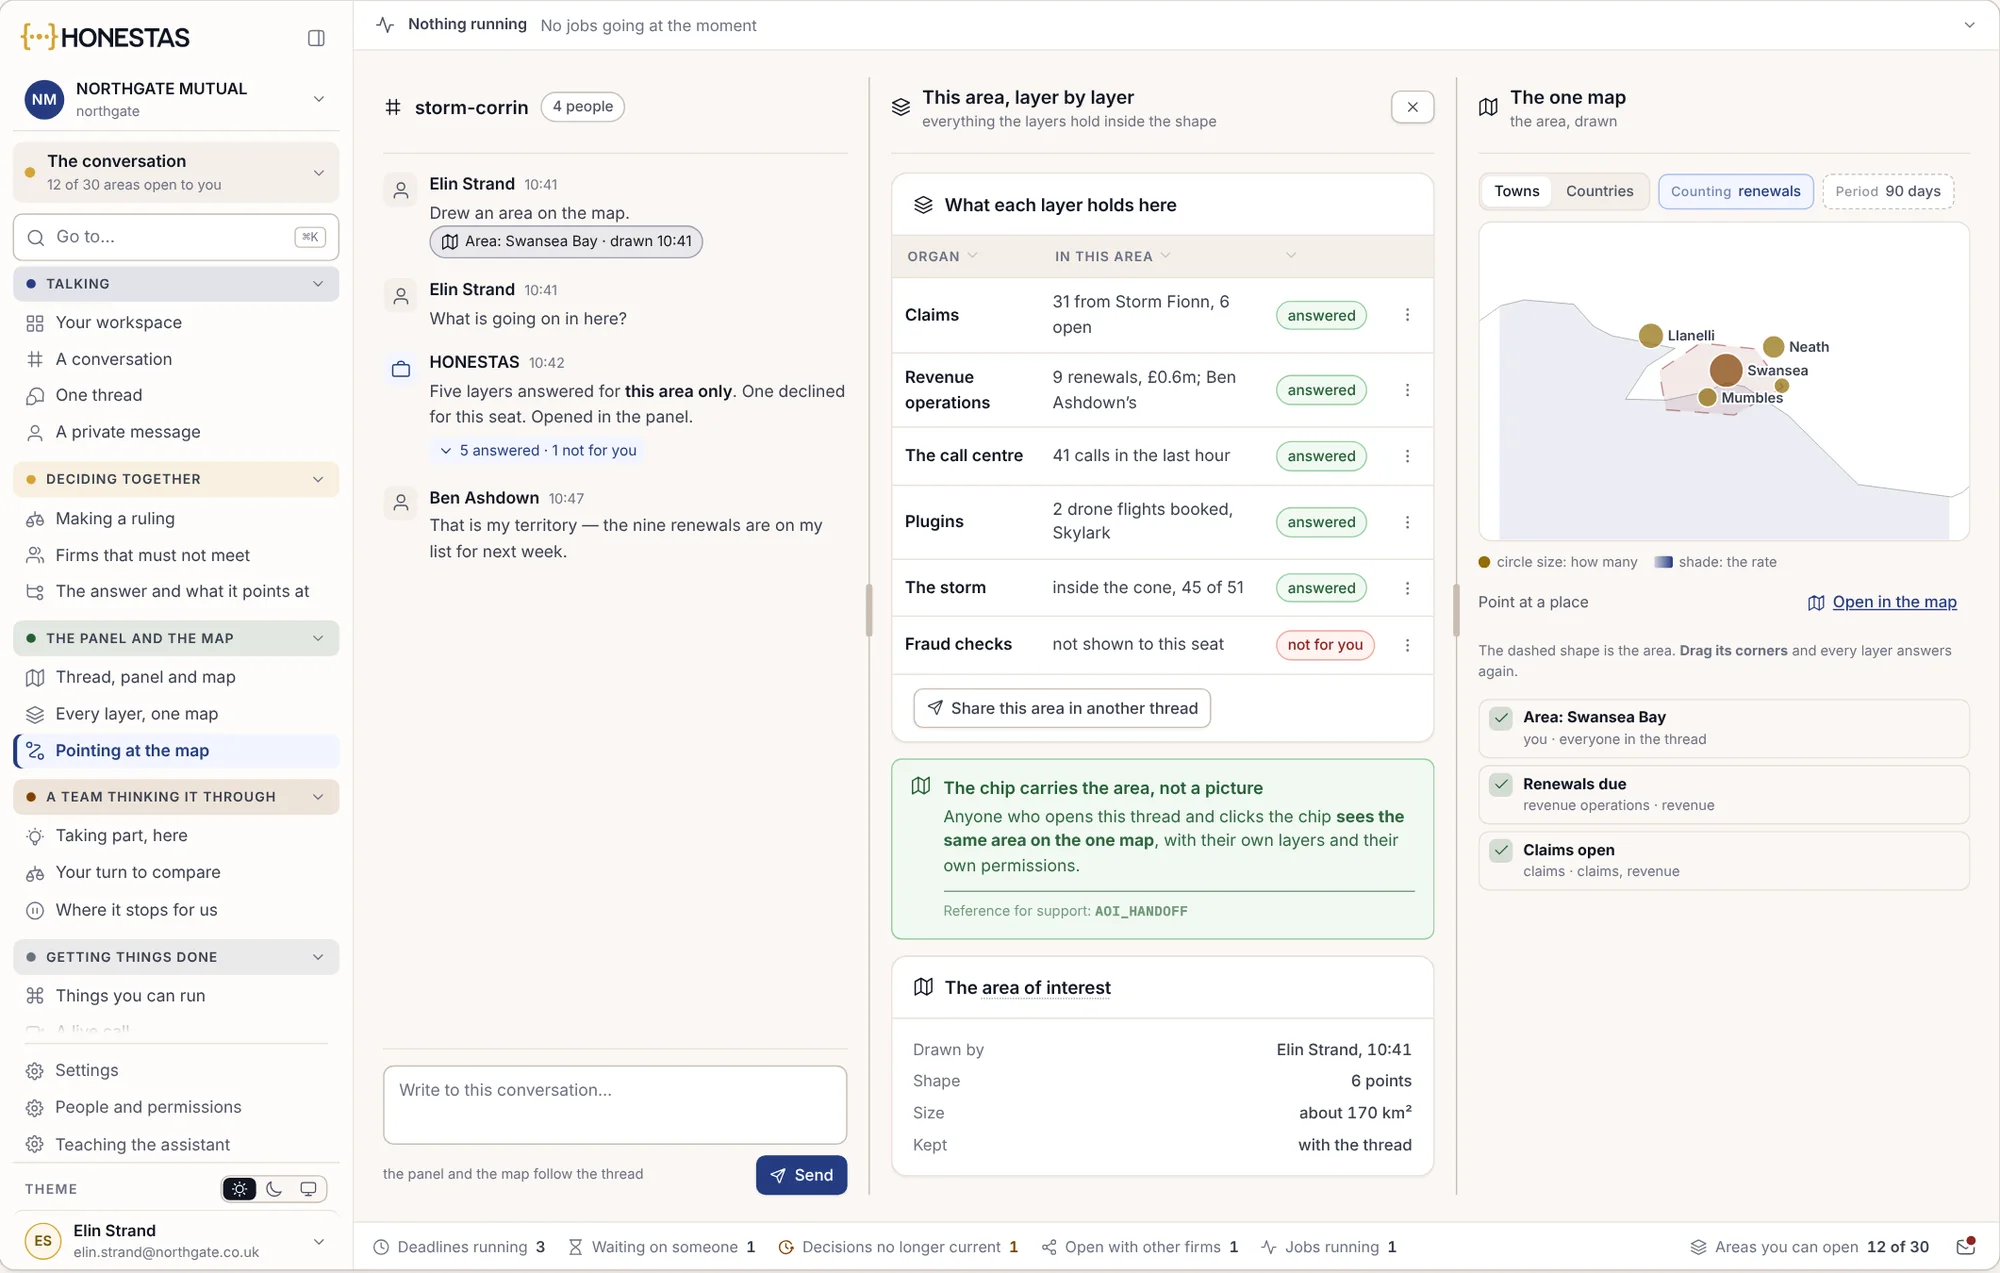Open Pointing at the map page
The image size is (2000, 1273).
click(x=176, y=751)
